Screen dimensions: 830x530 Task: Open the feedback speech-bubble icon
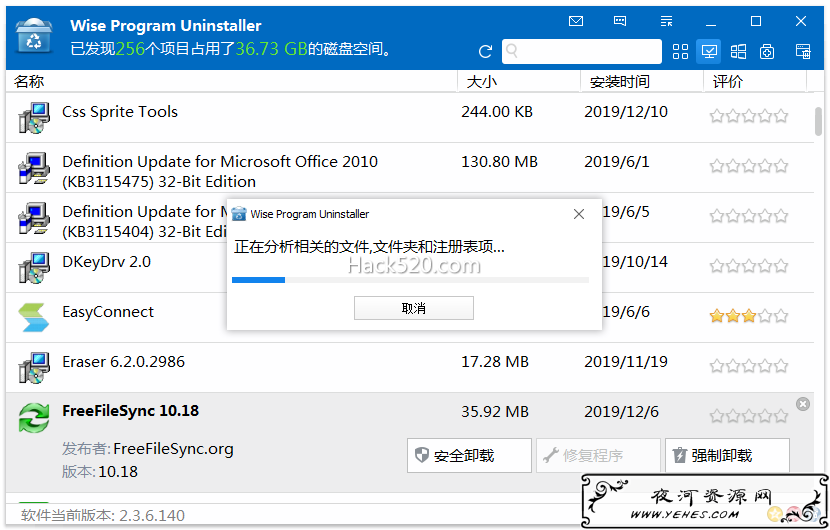point(620,21)
